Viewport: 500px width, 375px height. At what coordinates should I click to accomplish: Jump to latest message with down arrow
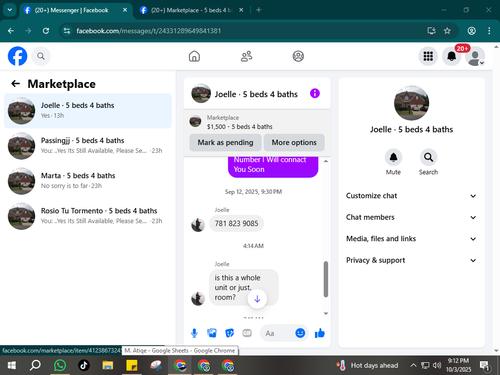pyautogui.click(x=257, y=299)
